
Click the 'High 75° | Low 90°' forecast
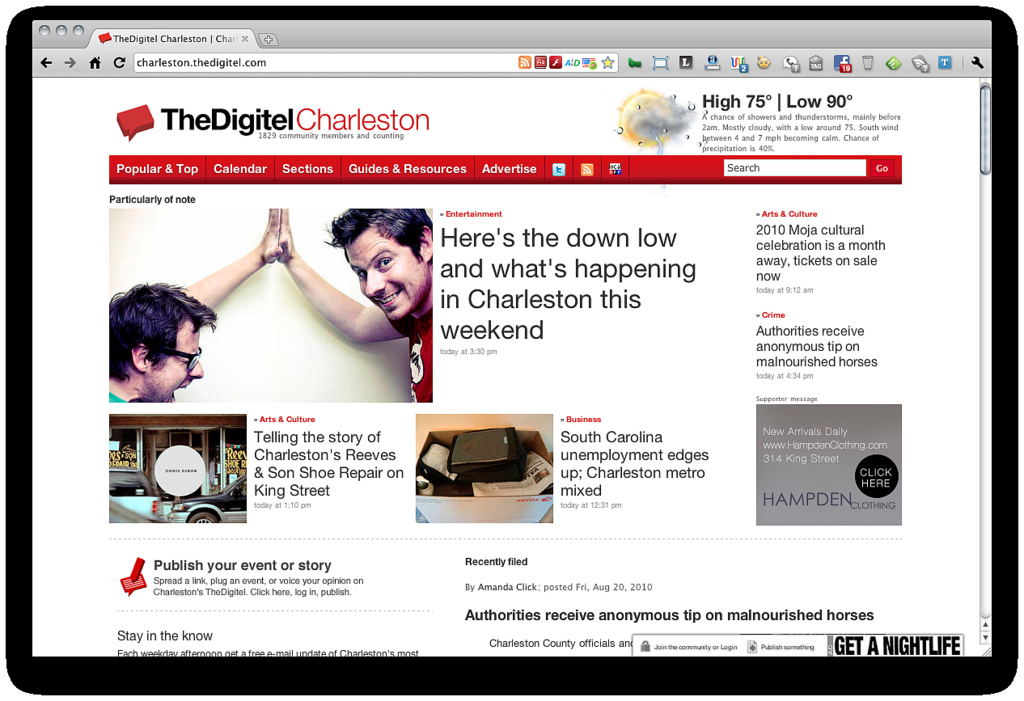click(x=777, y=101)
